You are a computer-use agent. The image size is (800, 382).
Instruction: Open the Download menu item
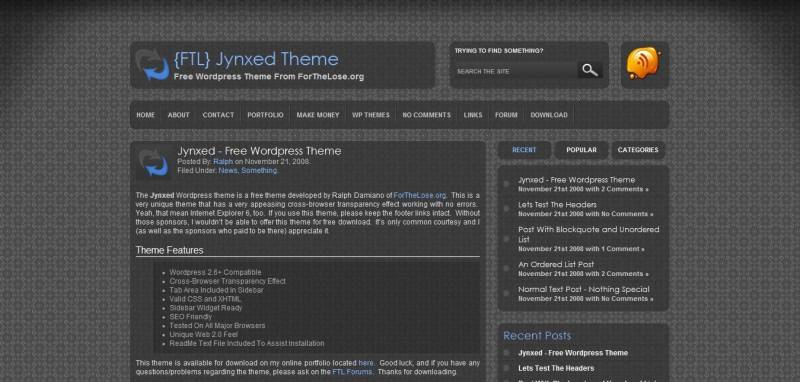pos(549,115)
